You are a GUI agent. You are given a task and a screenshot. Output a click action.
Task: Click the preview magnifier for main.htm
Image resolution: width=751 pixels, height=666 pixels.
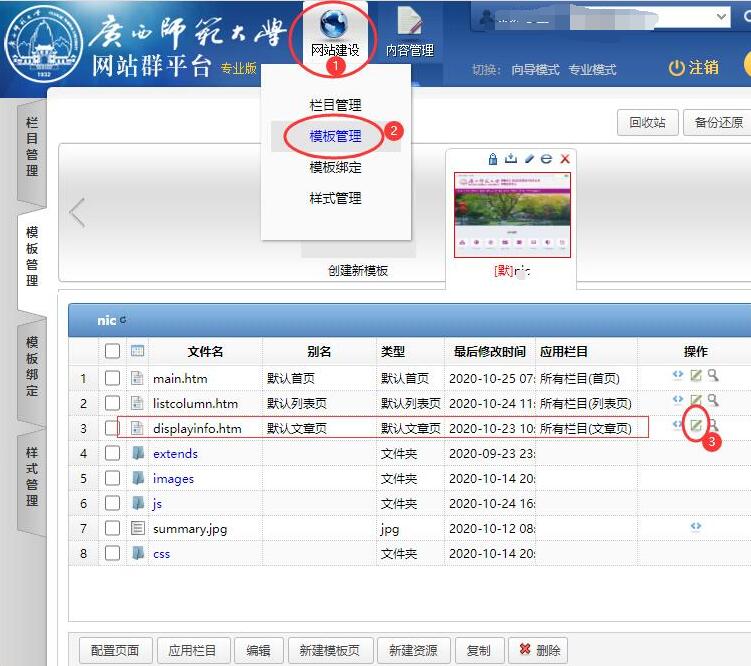click(x=713, y=375)
